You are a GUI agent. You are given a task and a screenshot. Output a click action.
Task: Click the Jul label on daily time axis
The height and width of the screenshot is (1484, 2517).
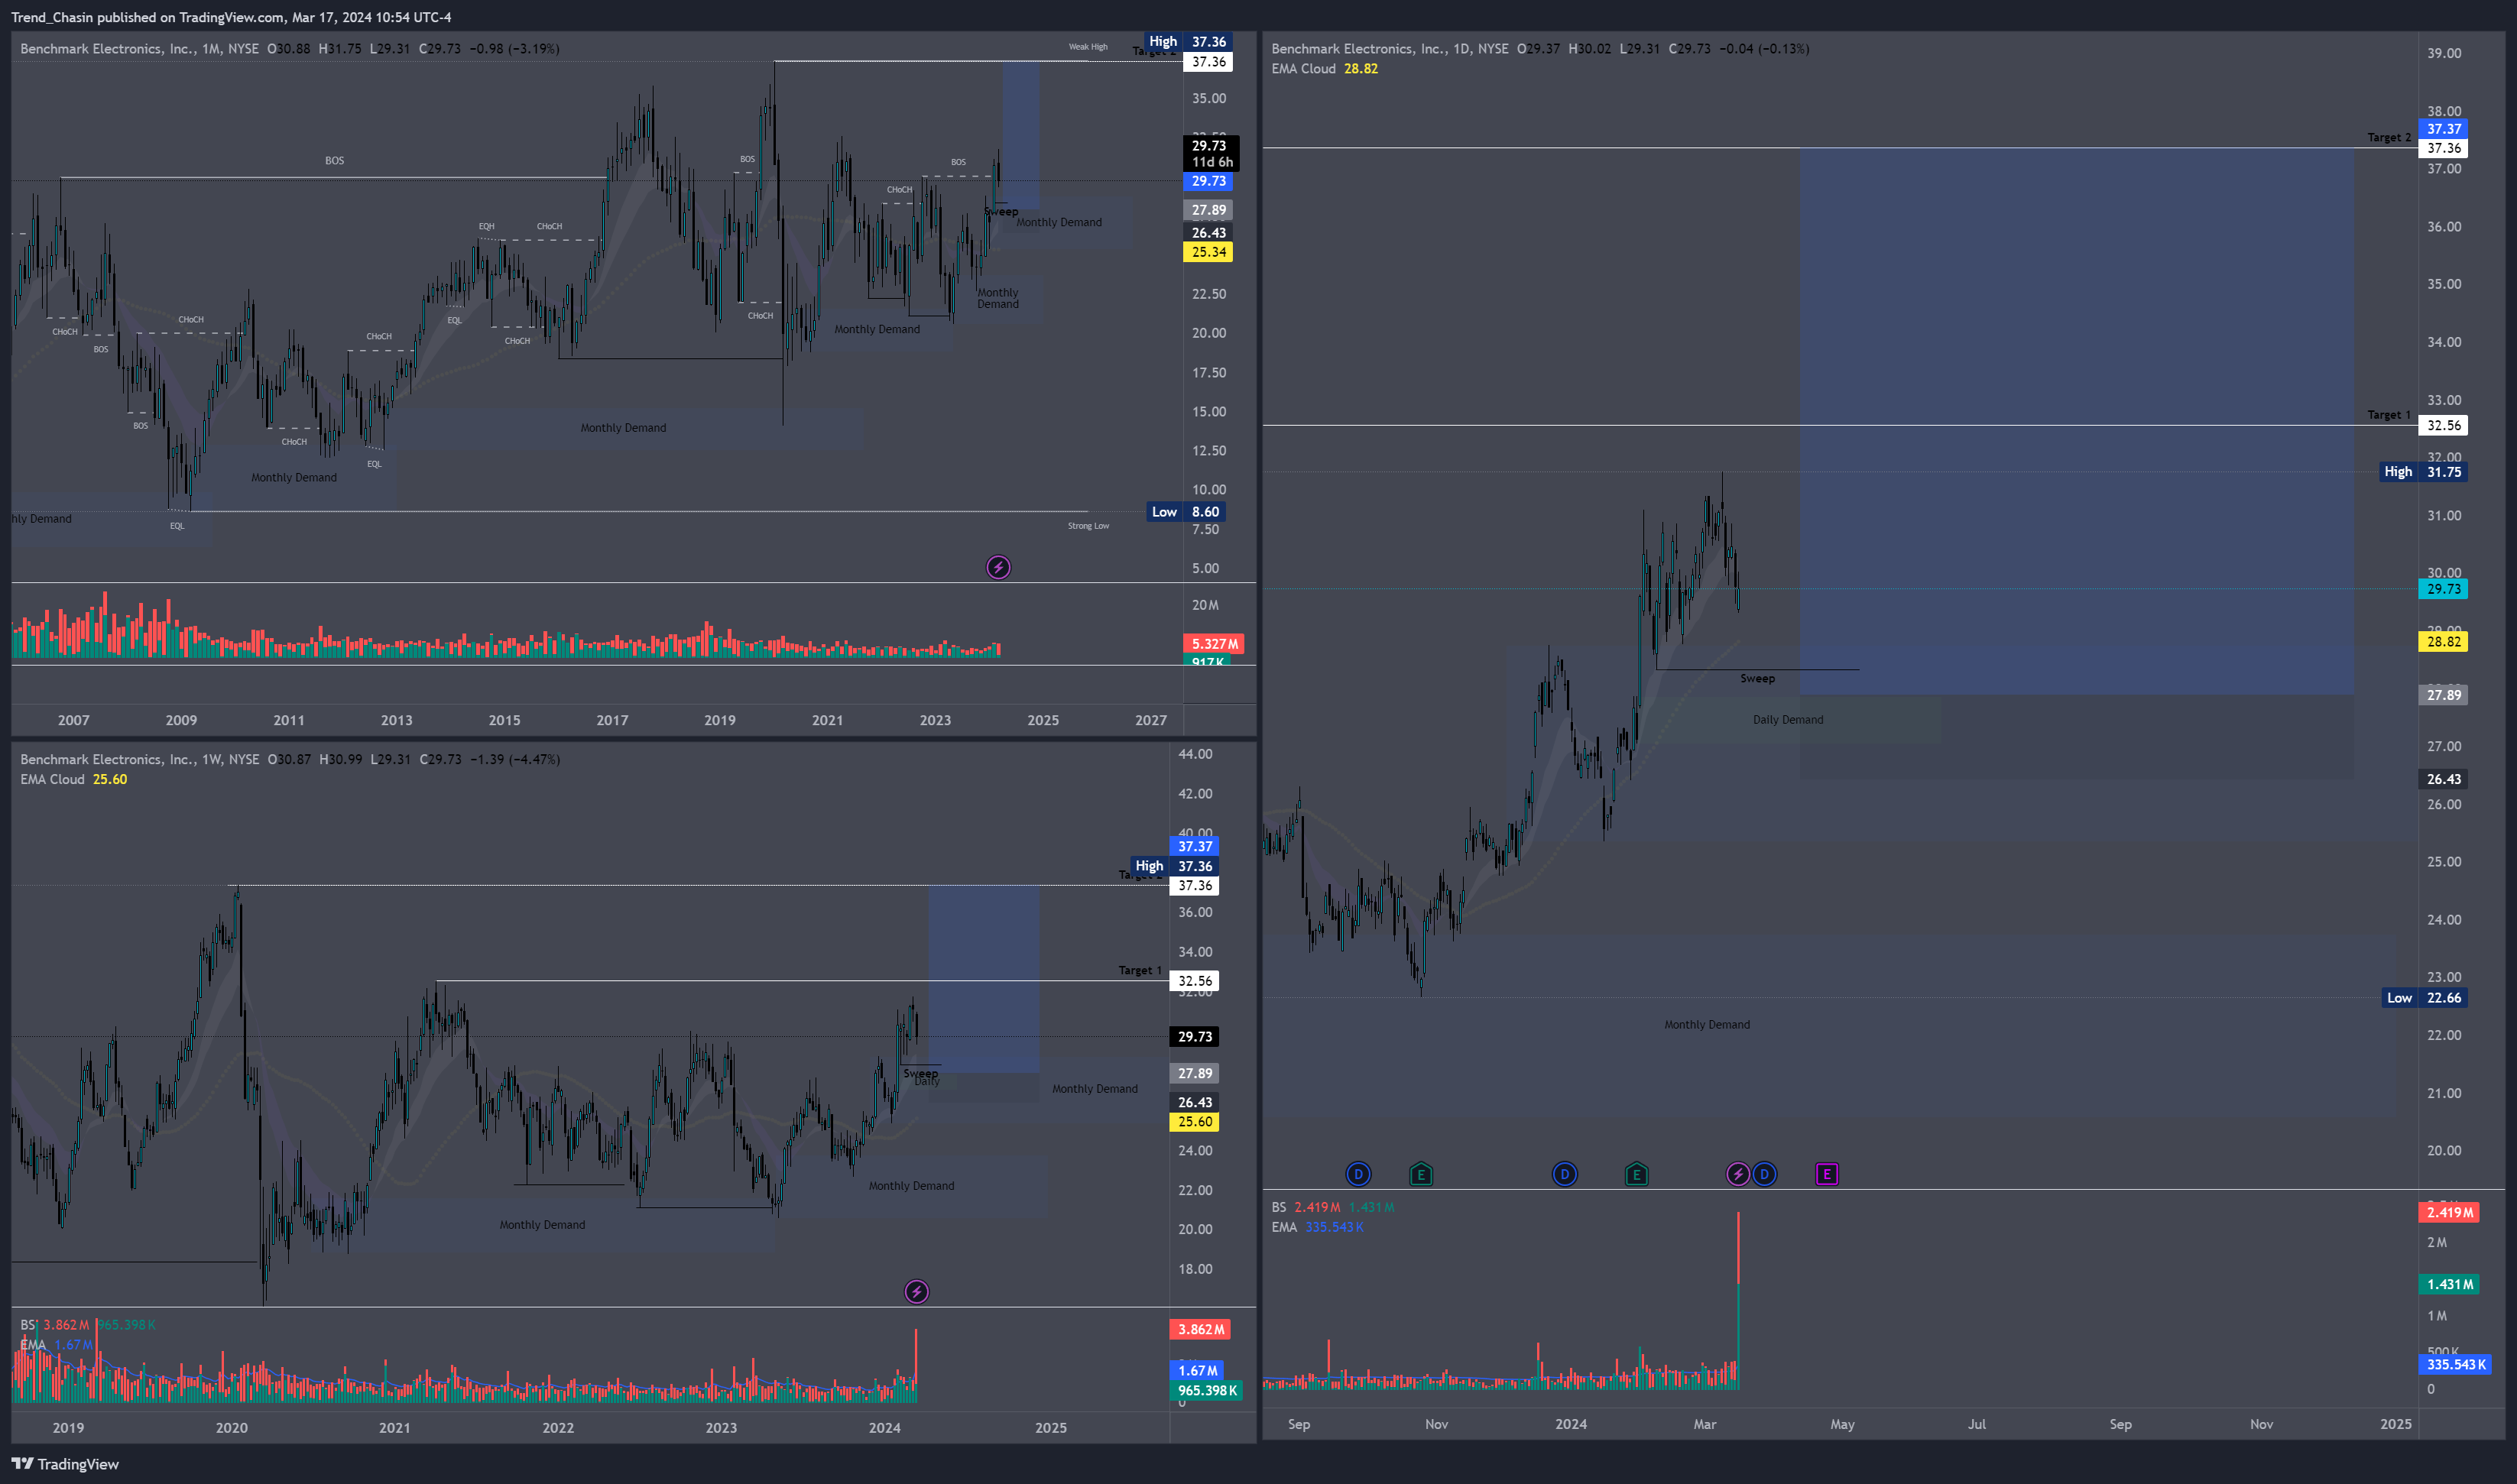[1977, 1424]
